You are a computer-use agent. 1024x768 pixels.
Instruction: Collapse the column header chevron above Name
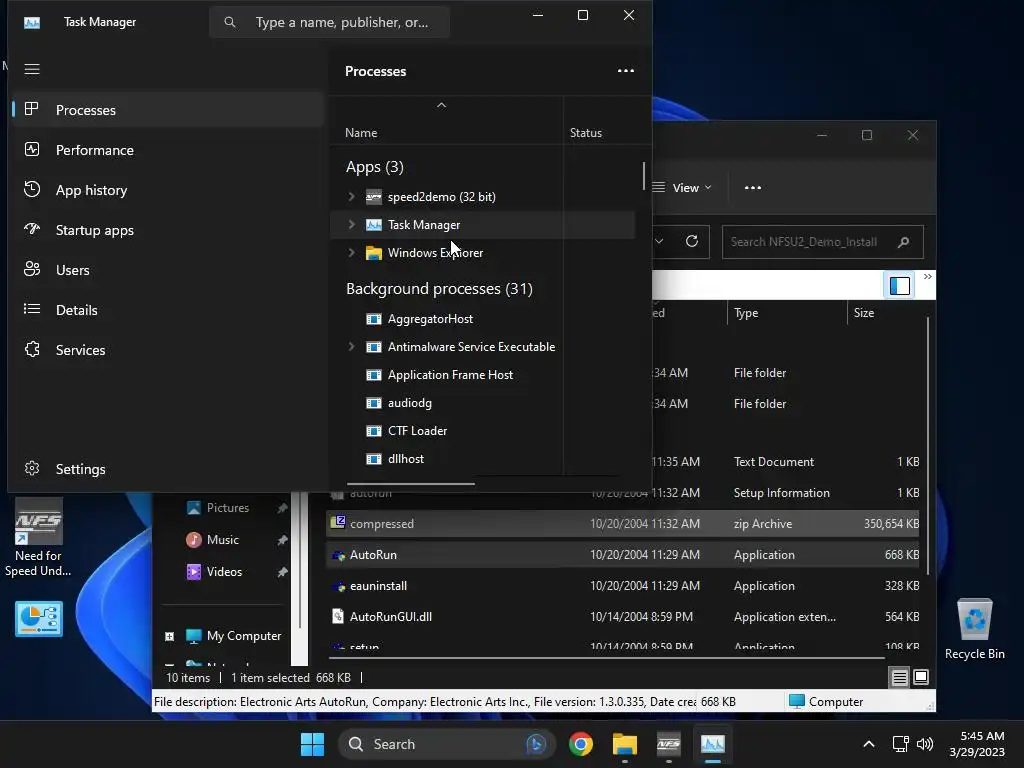[x=441, y=105]
